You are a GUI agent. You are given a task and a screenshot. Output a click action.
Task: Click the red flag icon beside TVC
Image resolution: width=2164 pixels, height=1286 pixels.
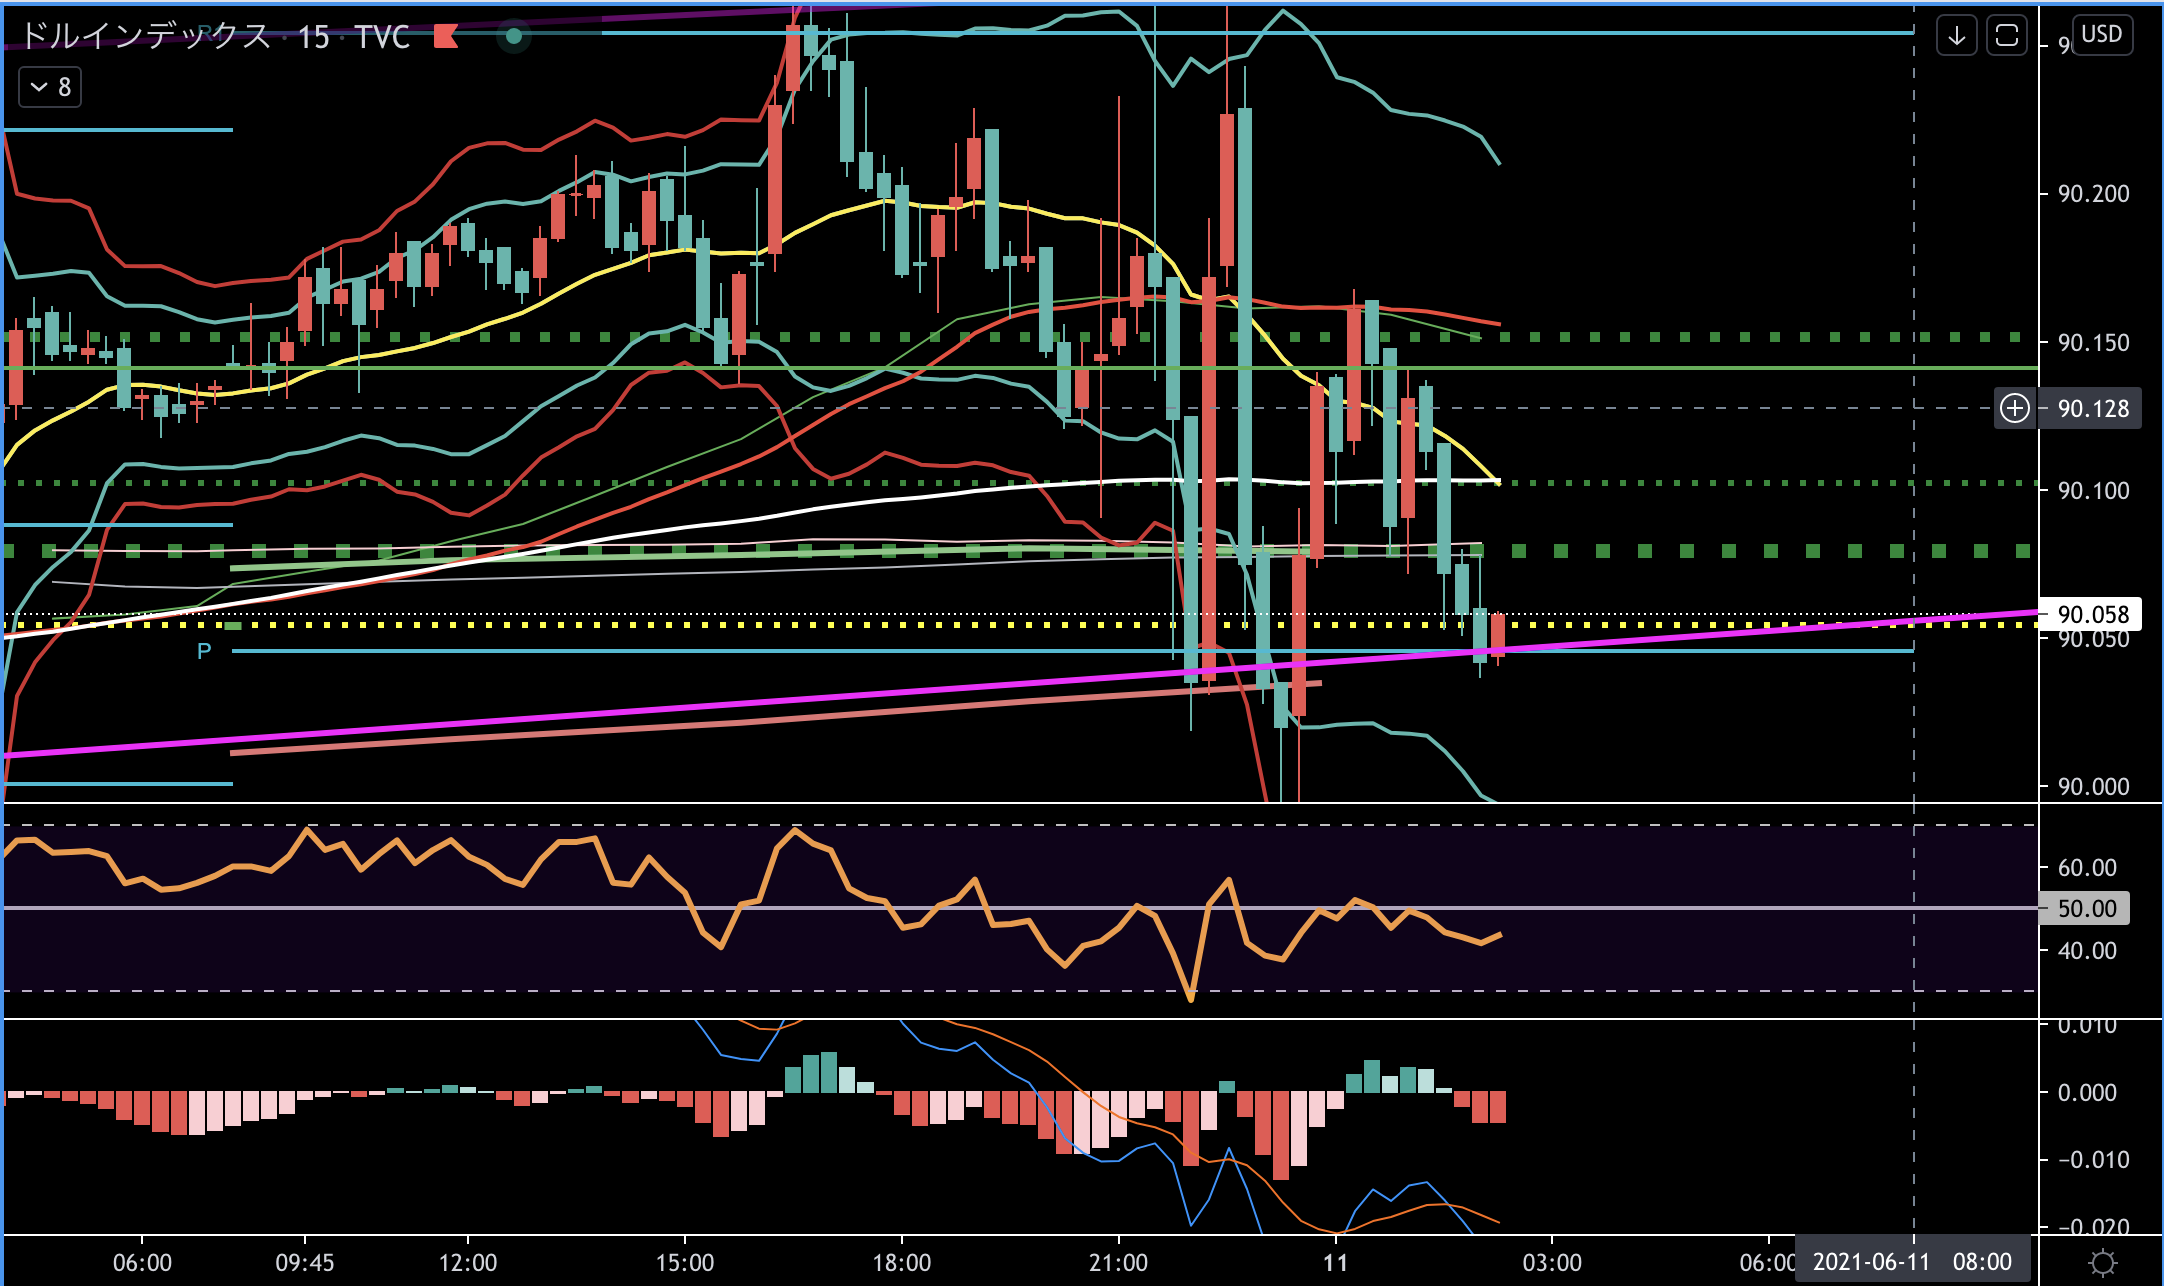(446, 37)
